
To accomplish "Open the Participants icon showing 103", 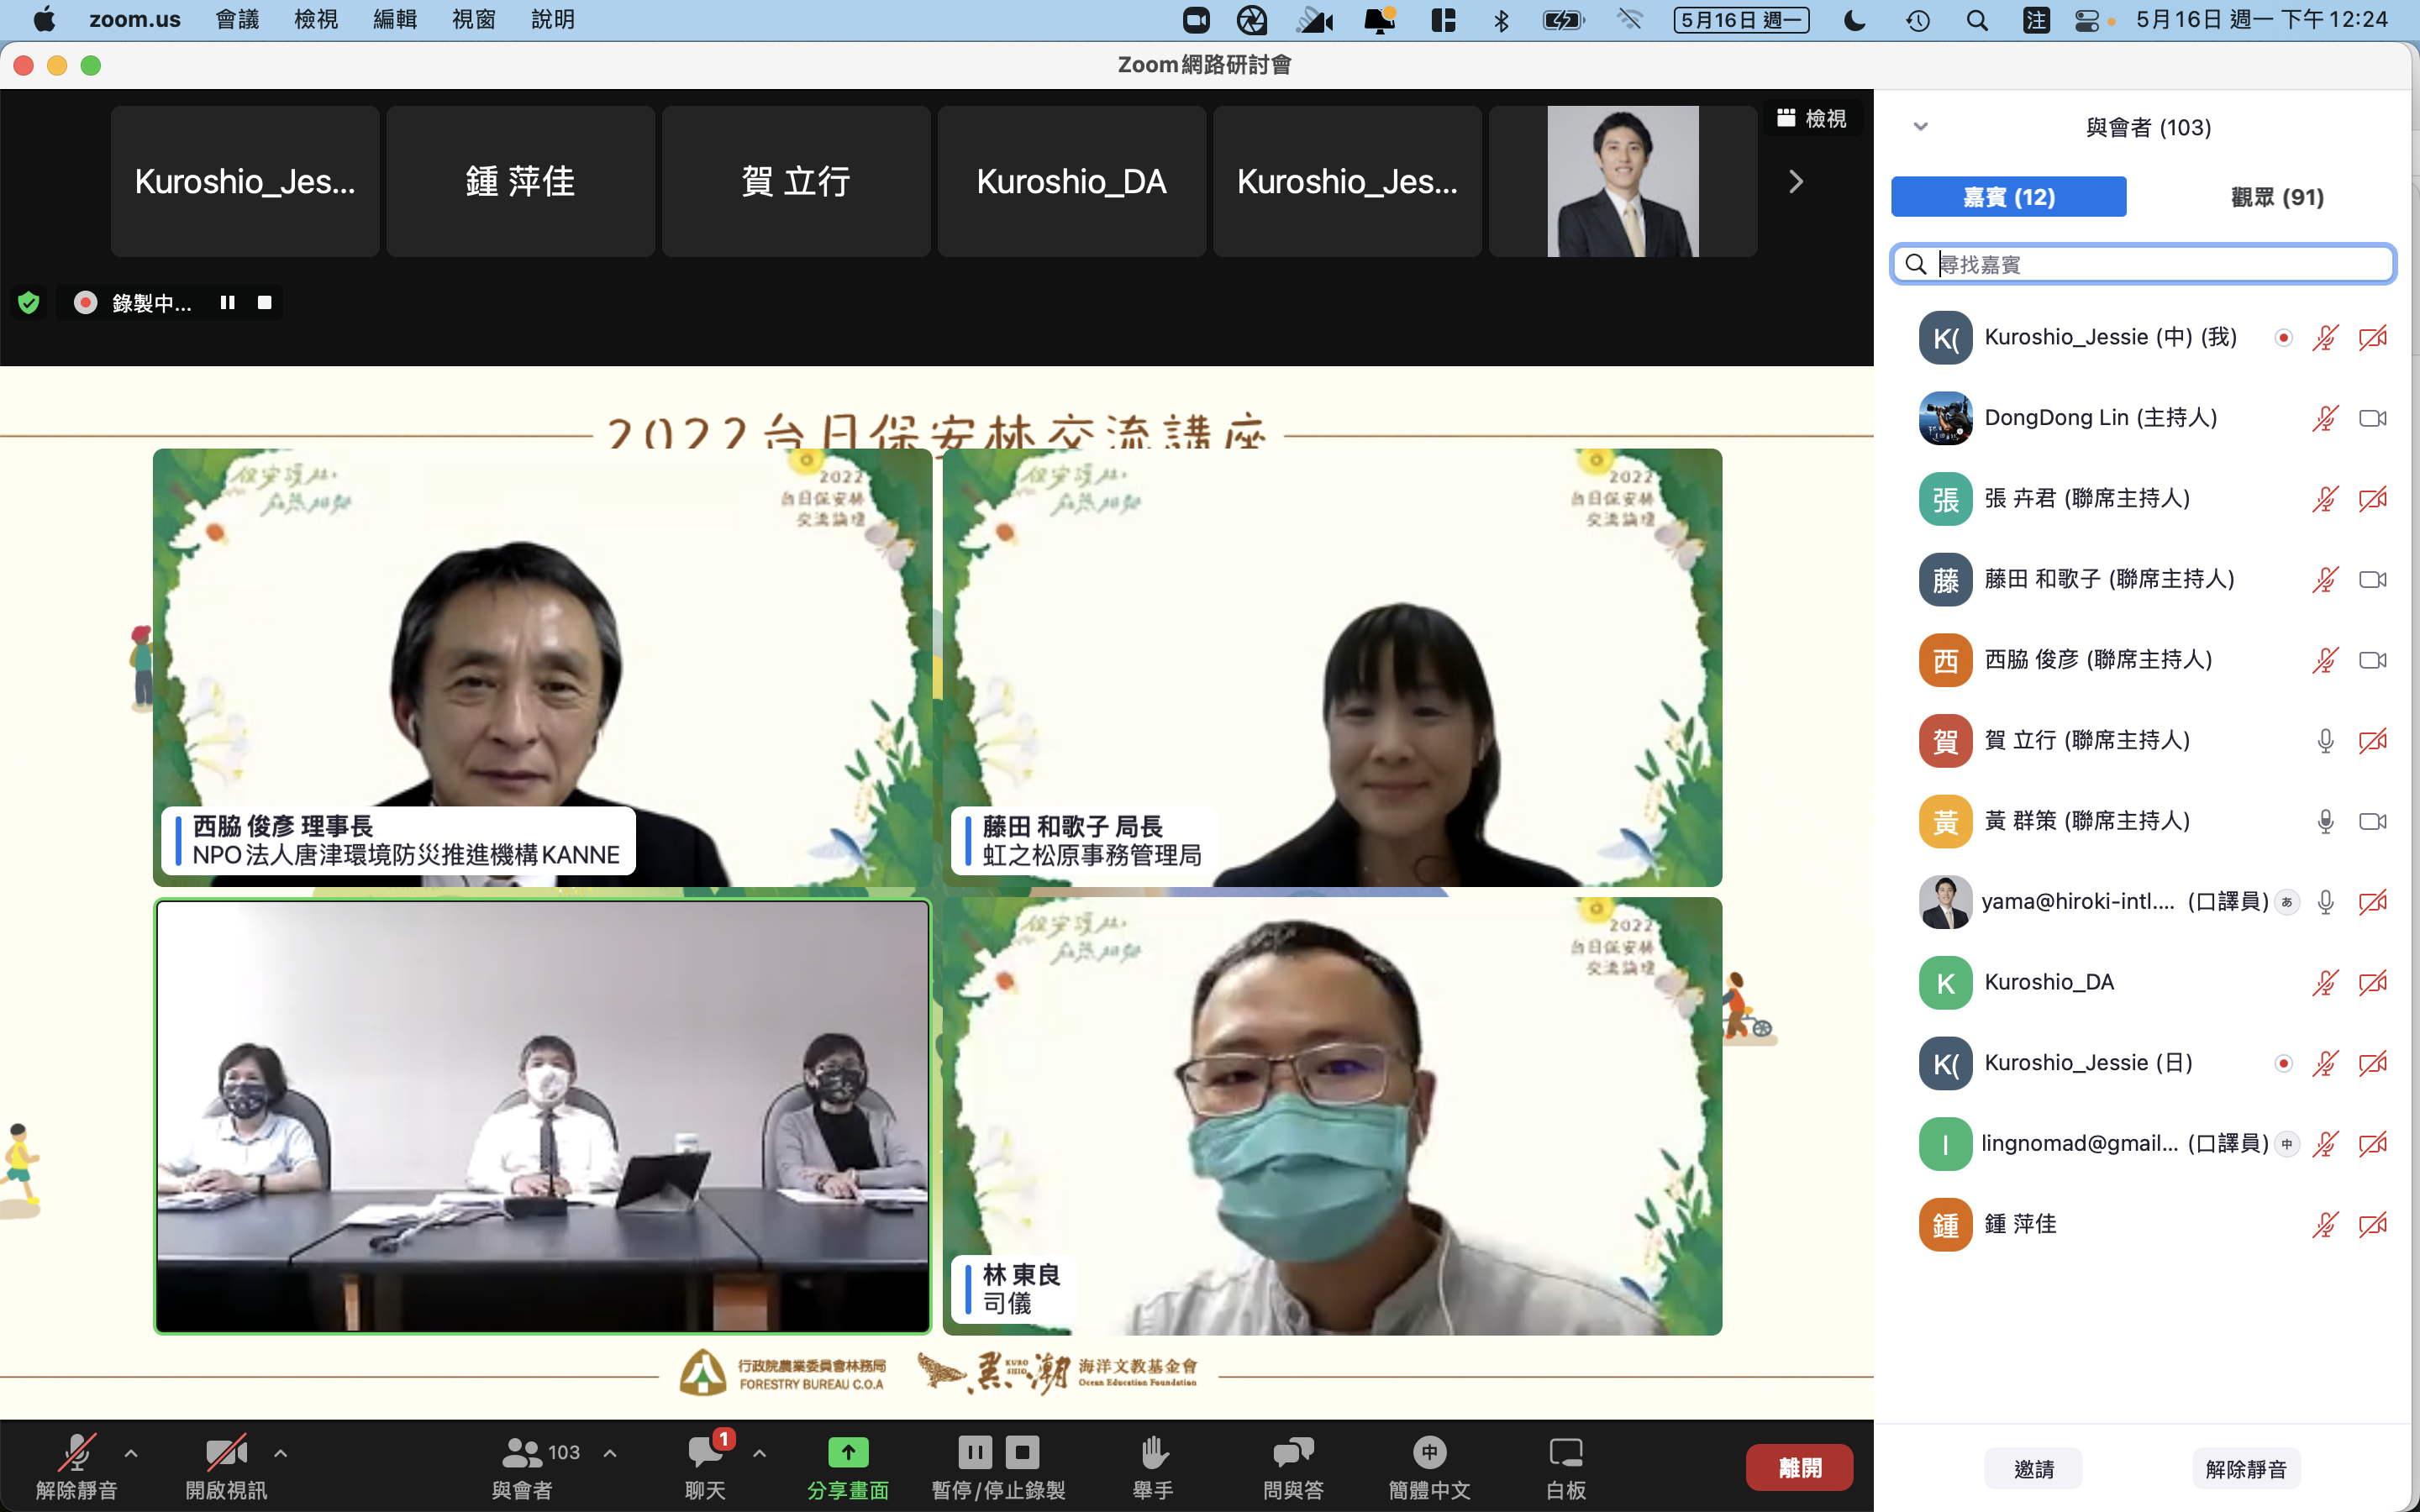I will click(x=522, y=1452).
